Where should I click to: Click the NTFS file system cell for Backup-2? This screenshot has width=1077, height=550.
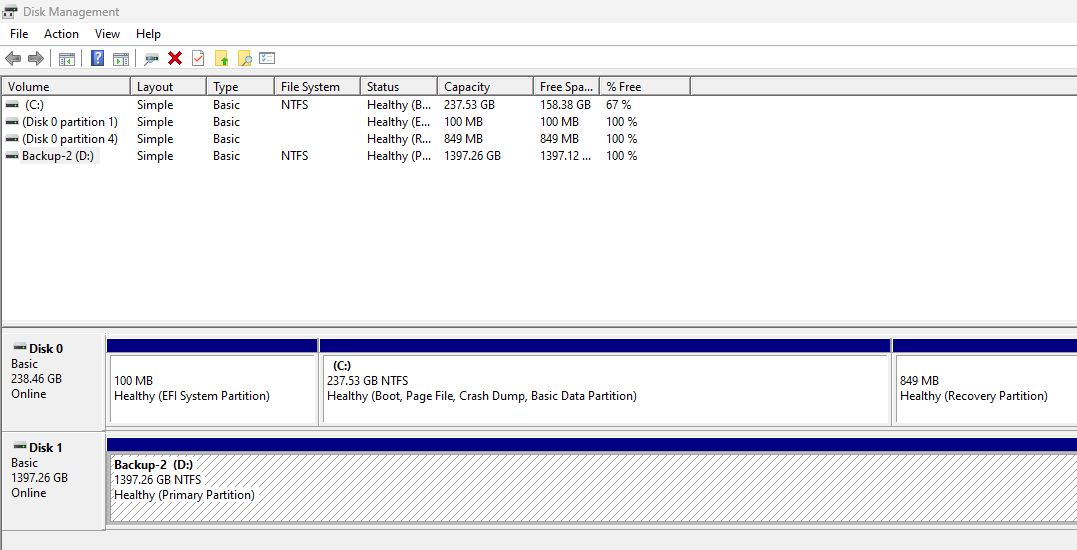point(295,156)
